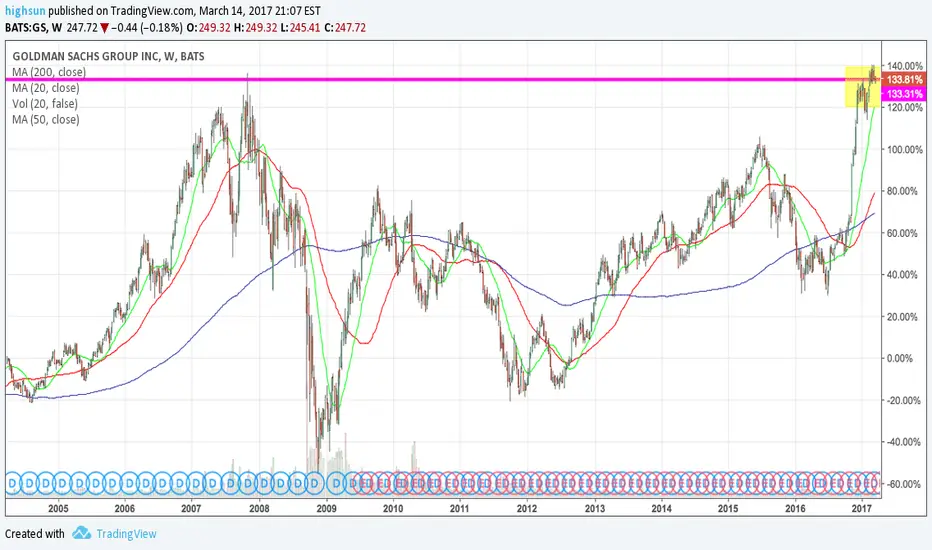Click the 2012 year label on time axis
Image resolution: width=932 pixels, height=550 pixels.
527,508
